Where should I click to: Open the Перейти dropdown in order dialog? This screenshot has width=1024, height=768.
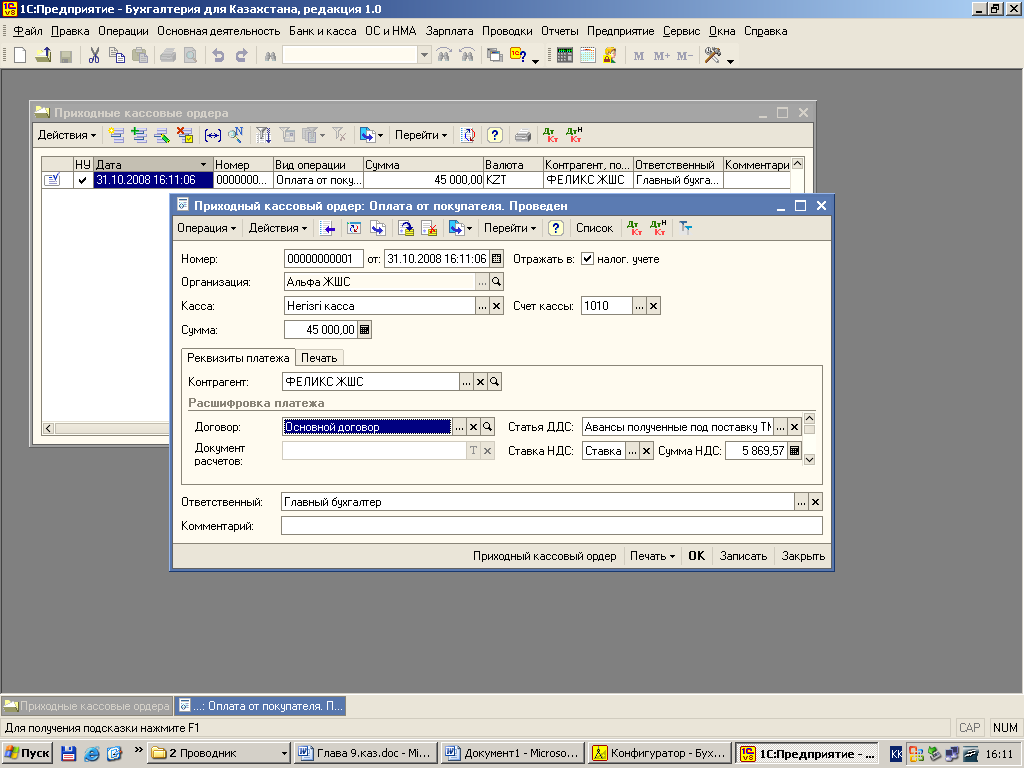click(x=510, y=228)
